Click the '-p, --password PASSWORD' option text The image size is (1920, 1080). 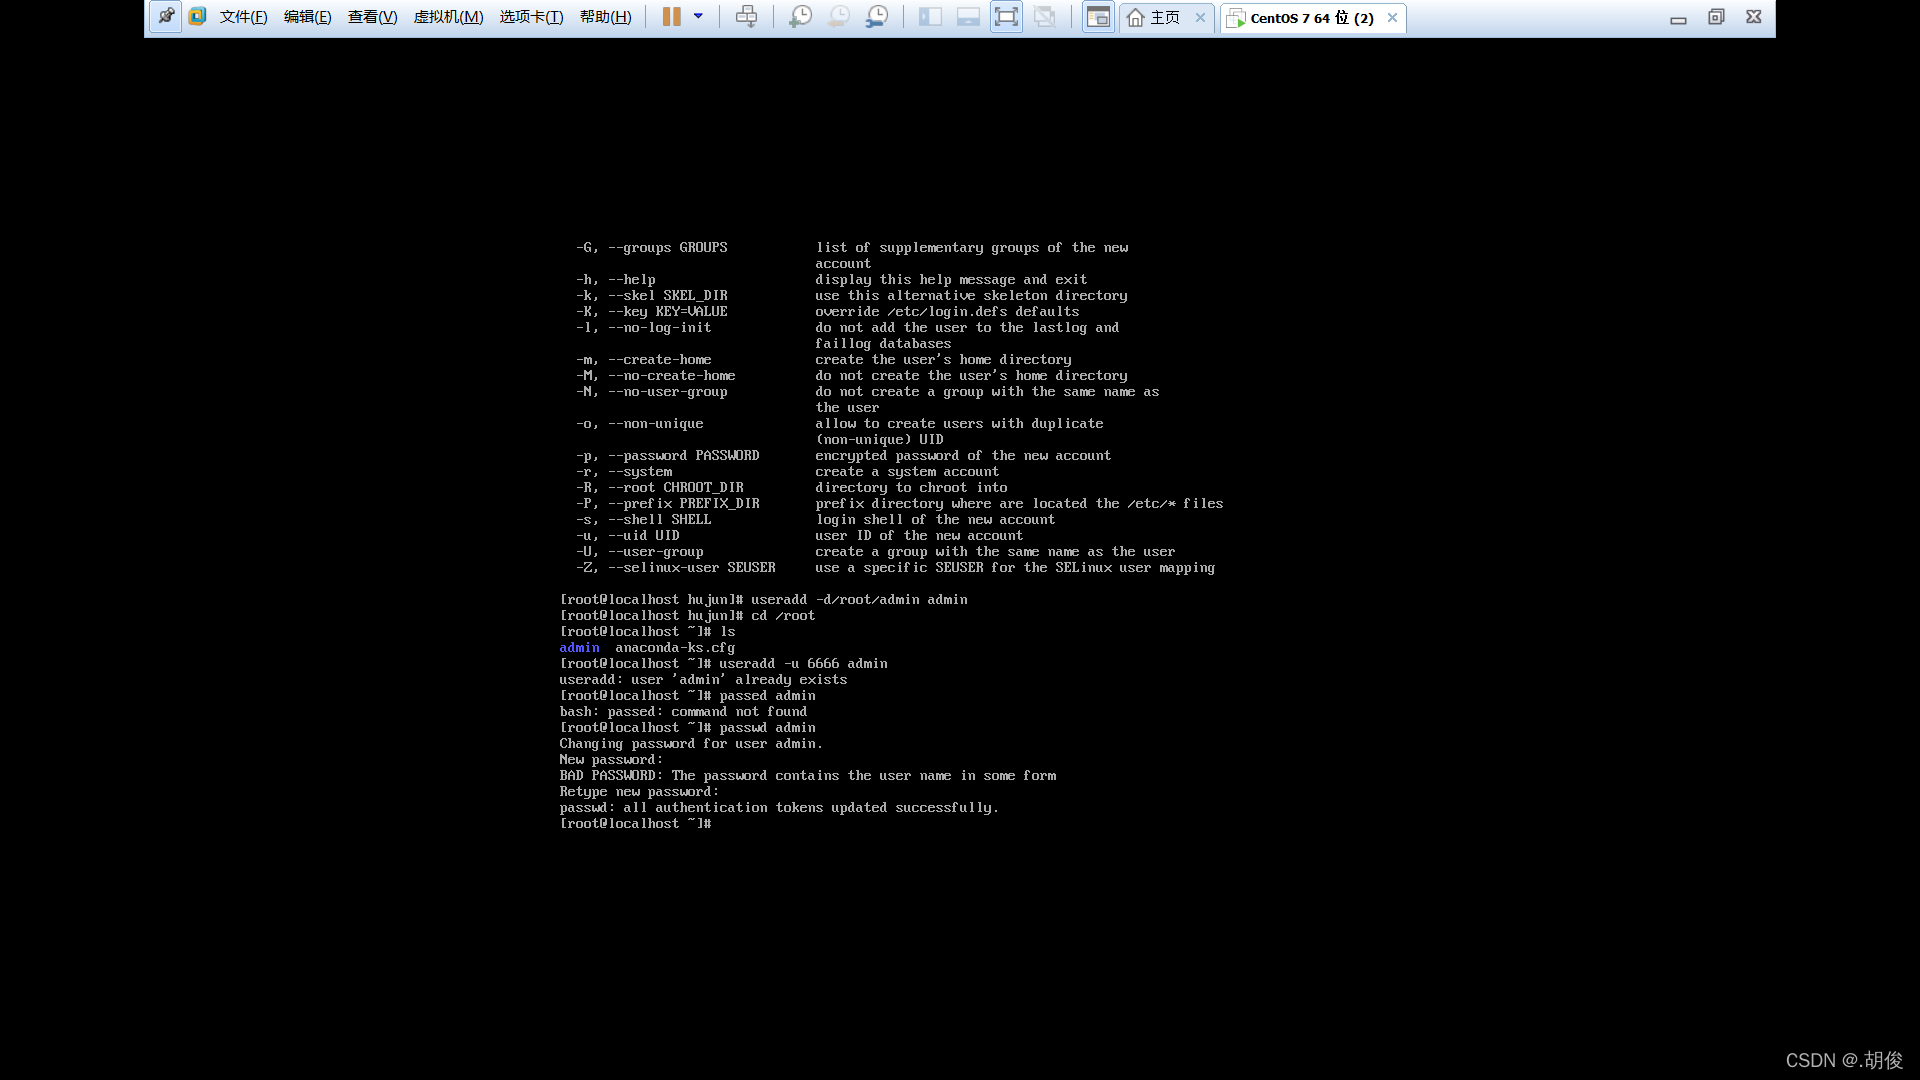(x=667, y=455)
